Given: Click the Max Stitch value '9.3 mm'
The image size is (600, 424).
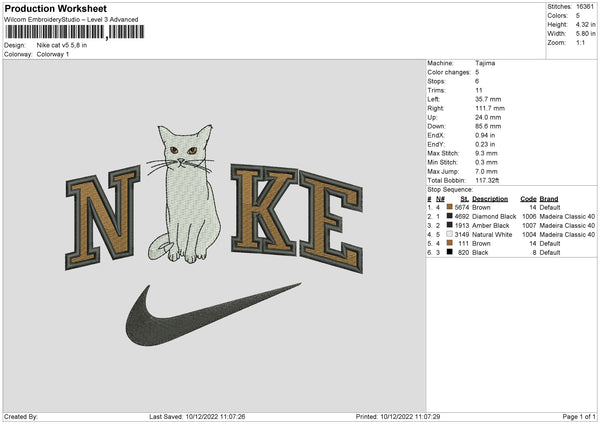Looking at the screenshot, I should [486, 153].
